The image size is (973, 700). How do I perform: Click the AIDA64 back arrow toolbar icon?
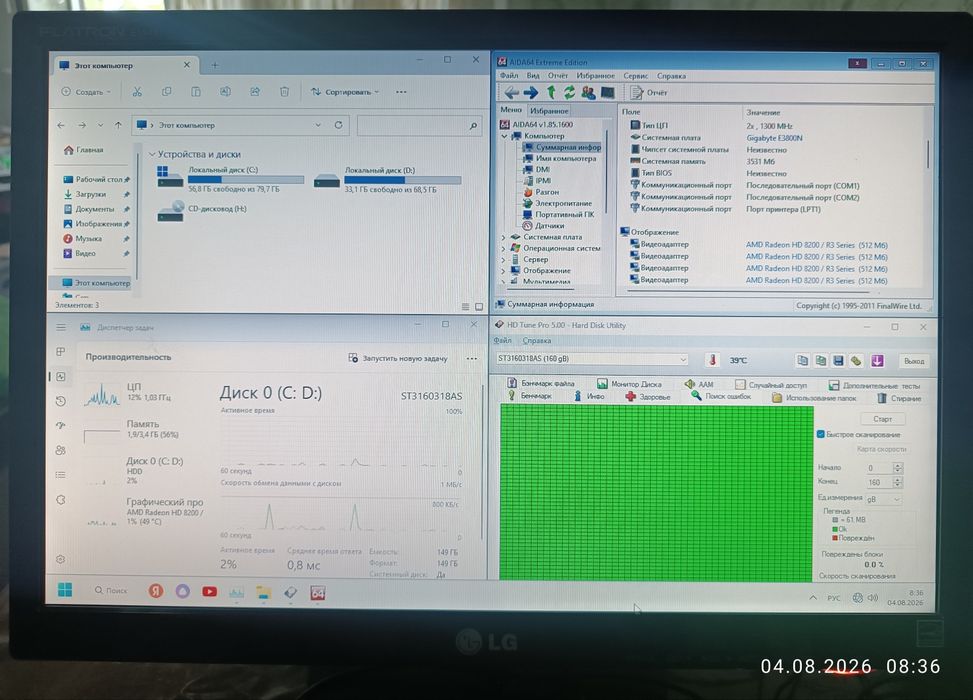click(x=511, y=92)
